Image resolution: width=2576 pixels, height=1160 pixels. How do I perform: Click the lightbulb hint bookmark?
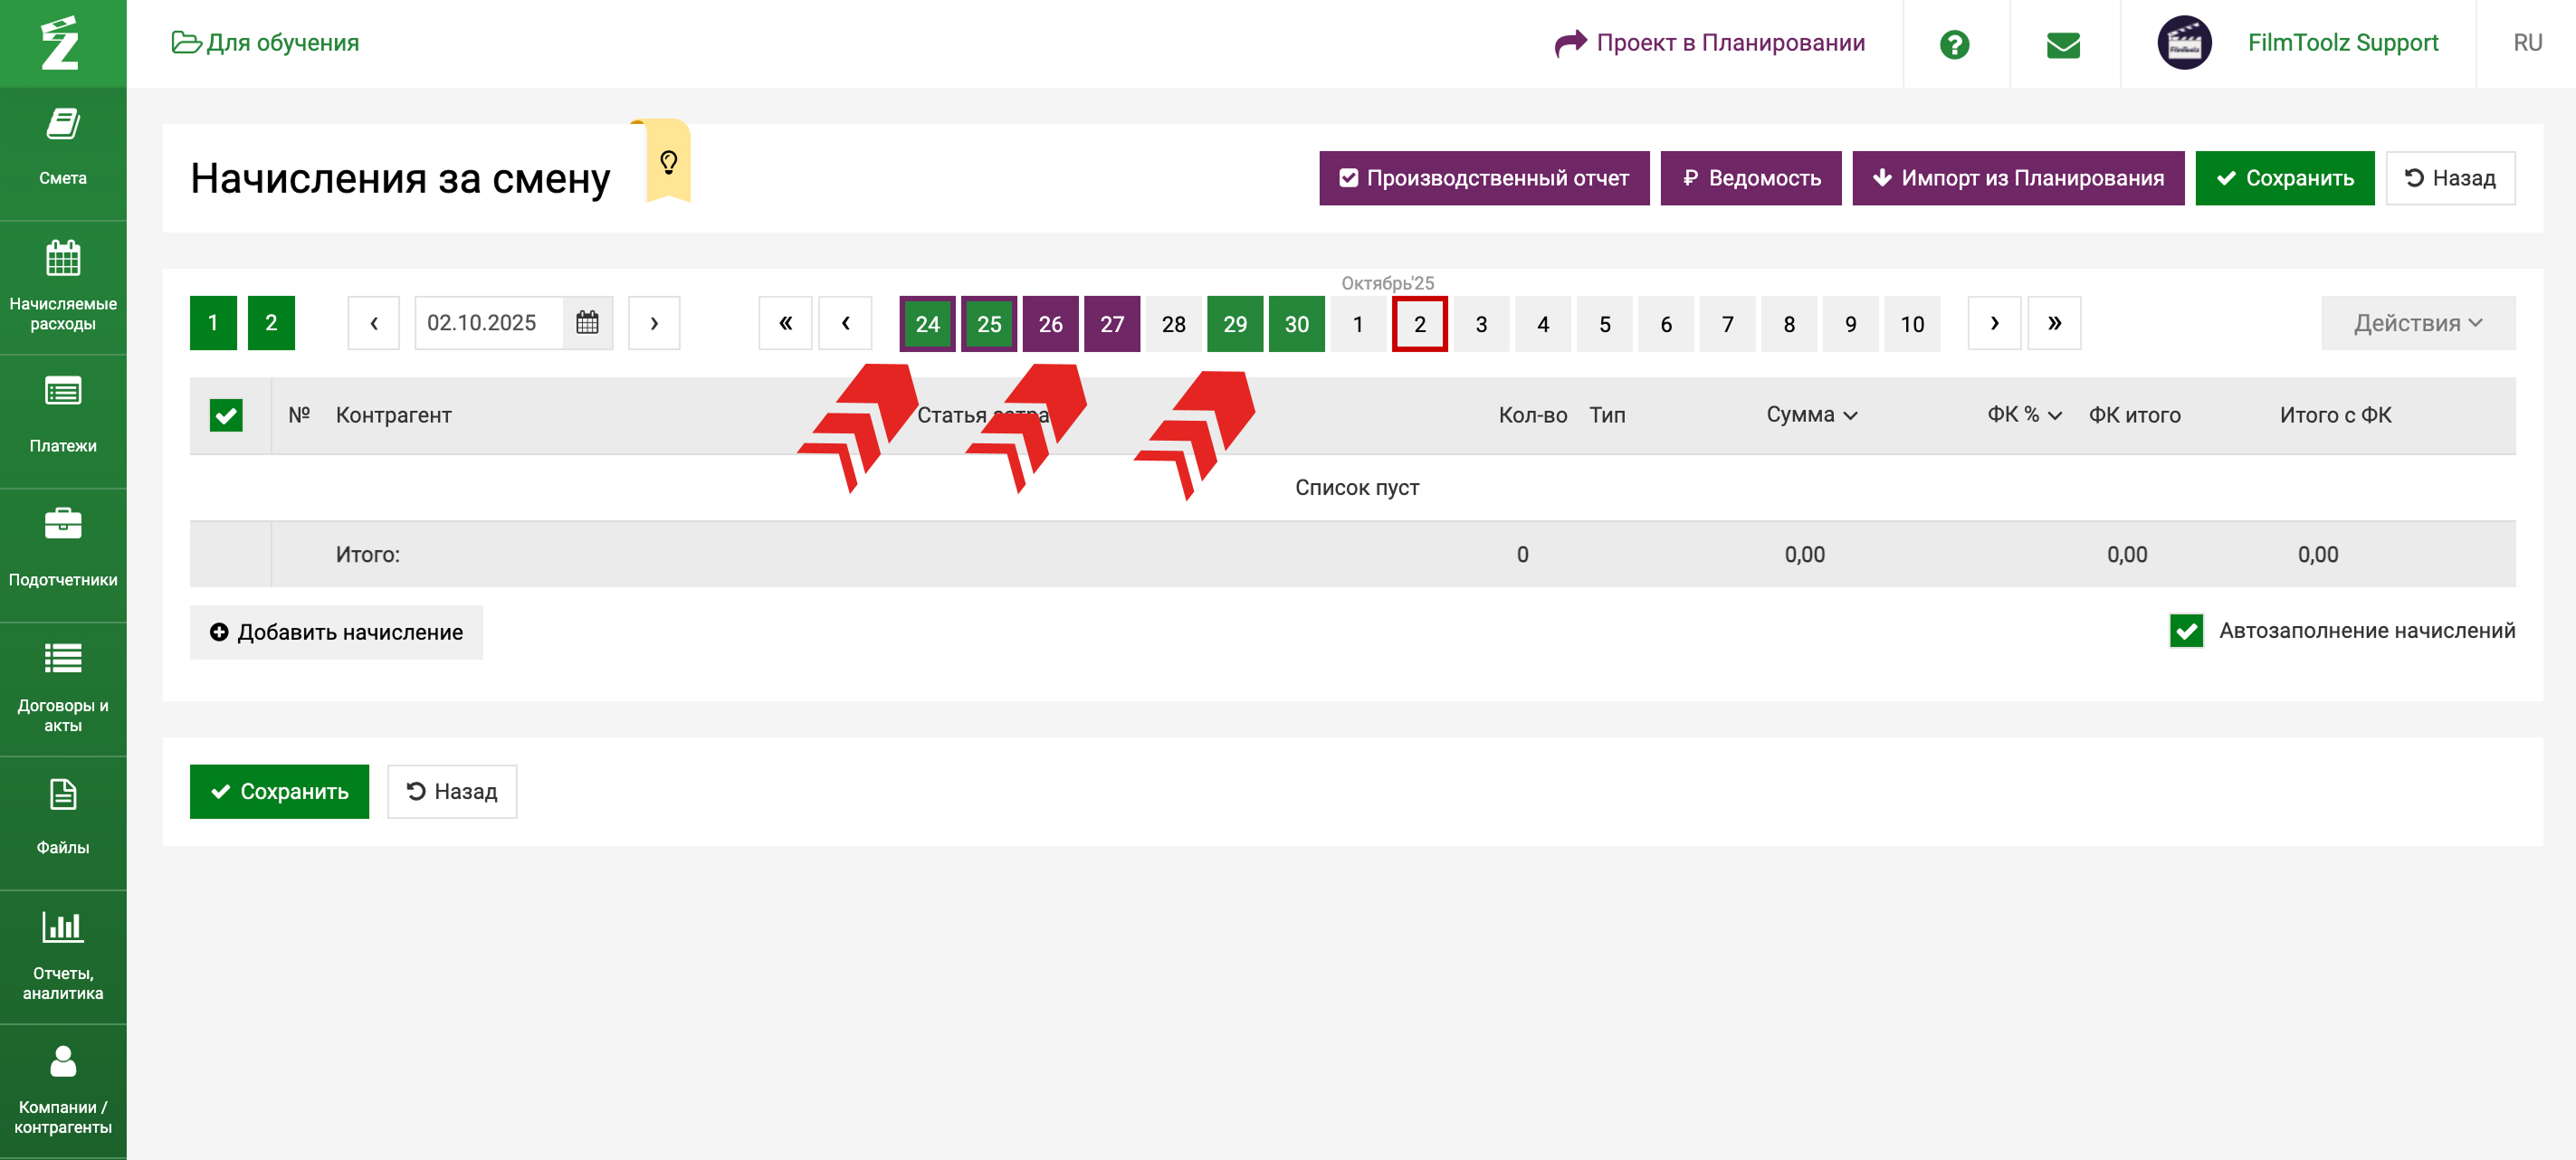pyautogui.click(x=668, y=162)
